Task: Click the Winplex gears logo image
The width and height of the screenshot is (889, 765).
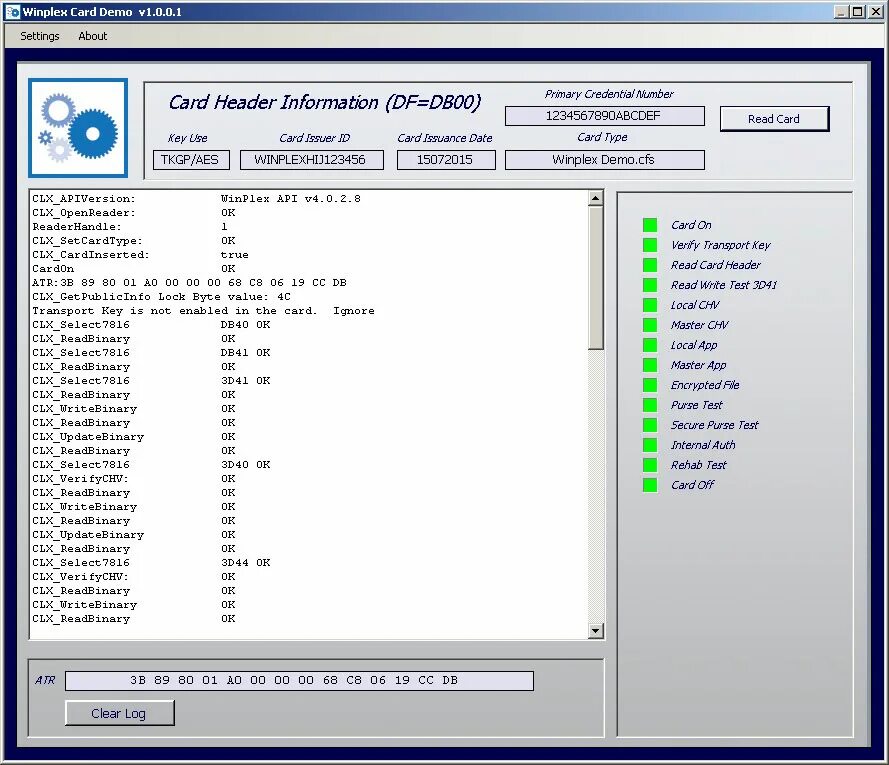Action: click(x=78, y=128)
